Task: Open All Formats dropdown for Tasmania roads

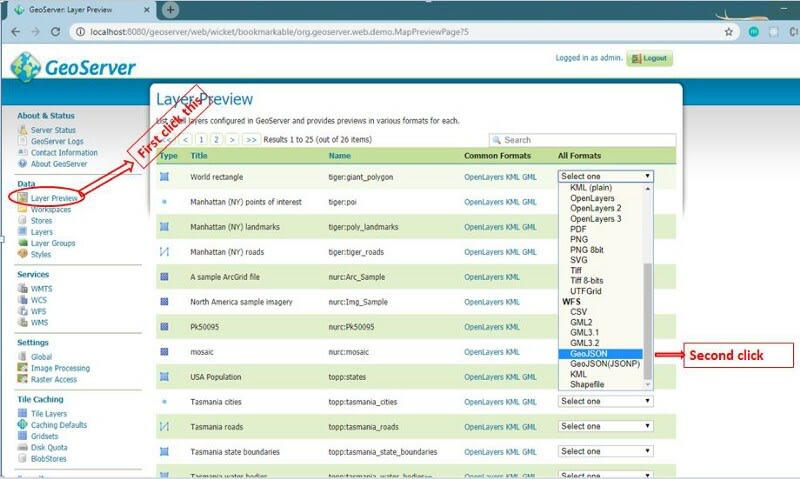Action: [606, 426]
